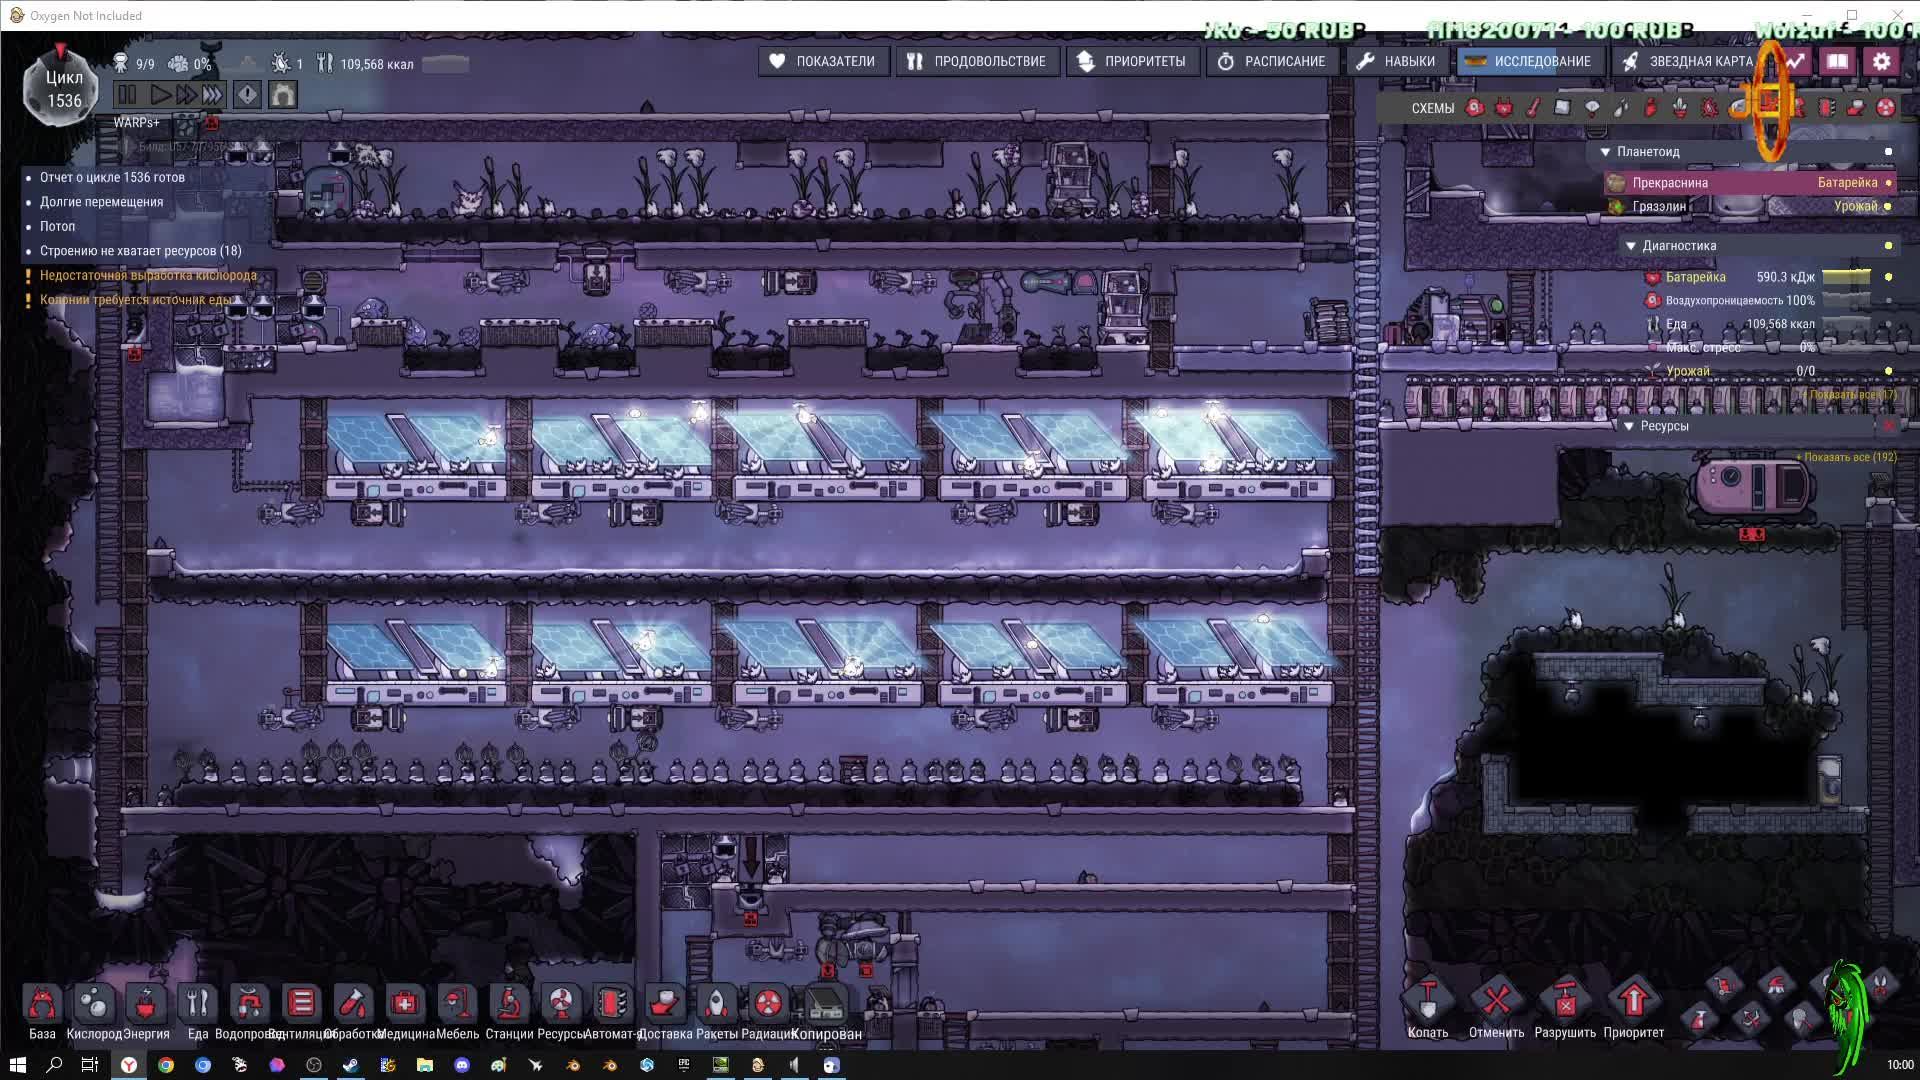This screenshot has width=1920, height=1080.
Task: Set game speed to fastest
Action: [x=212, y=95]
